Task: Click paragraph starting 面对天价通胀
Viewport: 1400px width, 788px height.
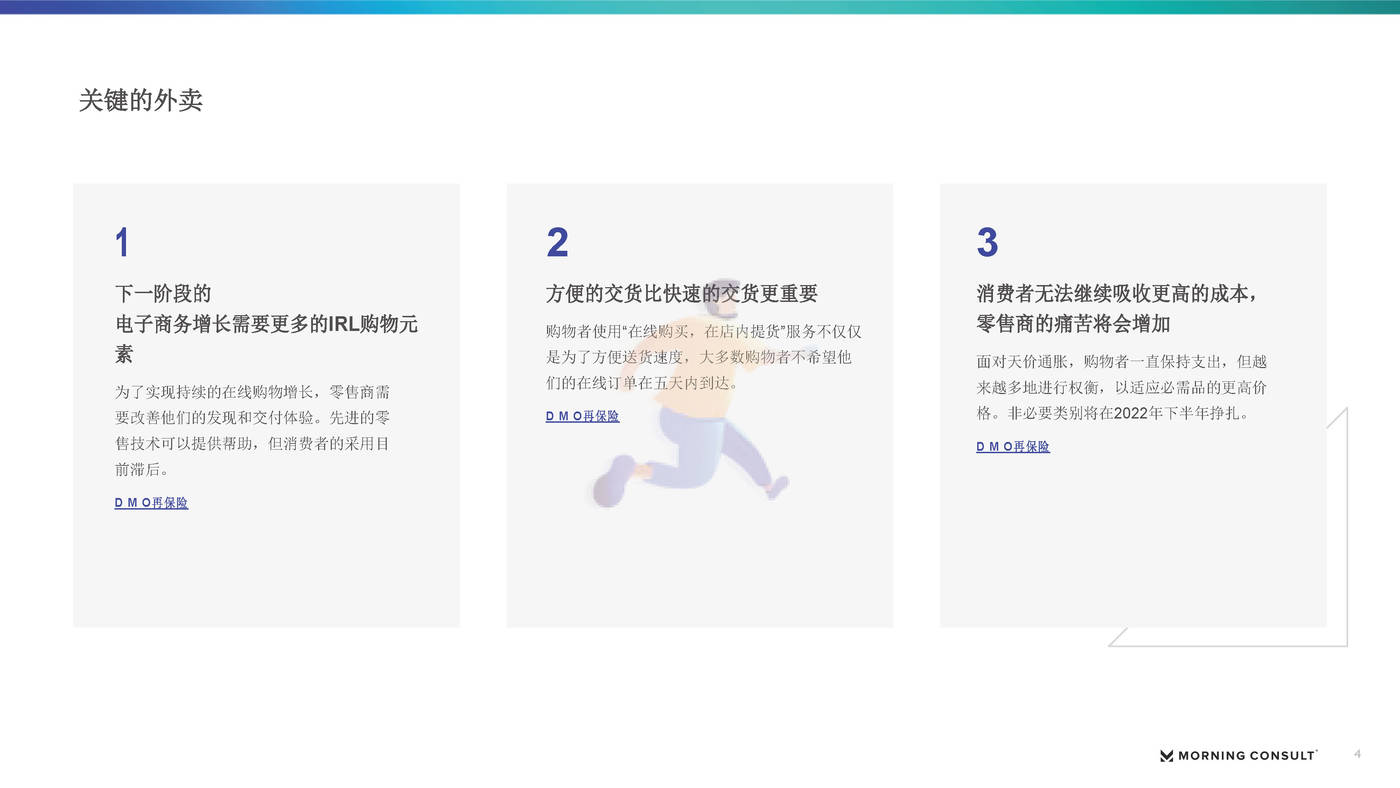Action: 1122,387
